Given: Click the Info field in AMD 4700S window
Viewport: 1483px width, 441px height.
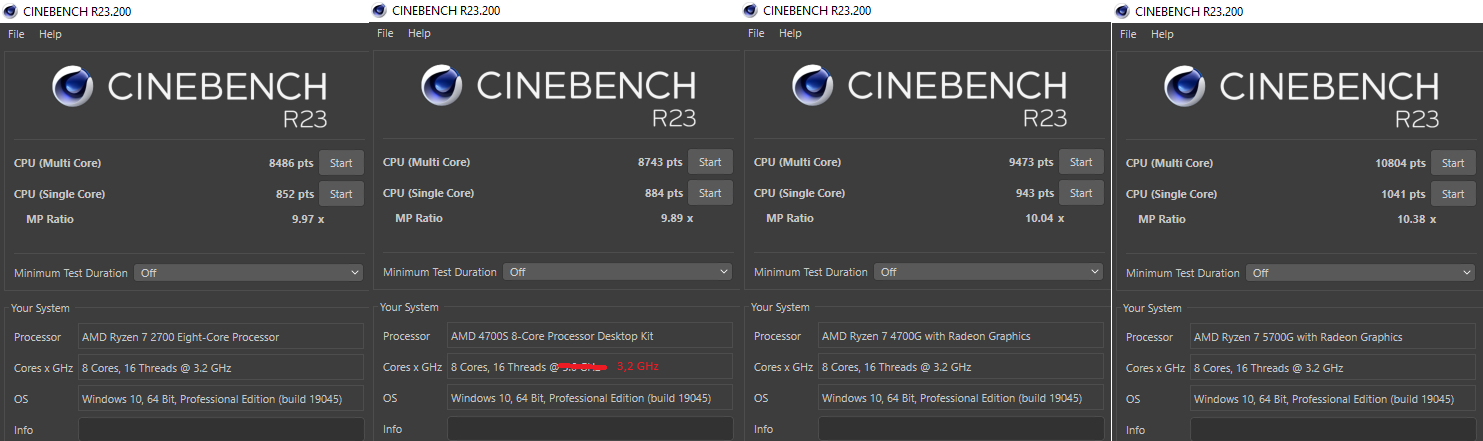Looking at the screenshot, I should pyautogui.click(x=590, y=429).
